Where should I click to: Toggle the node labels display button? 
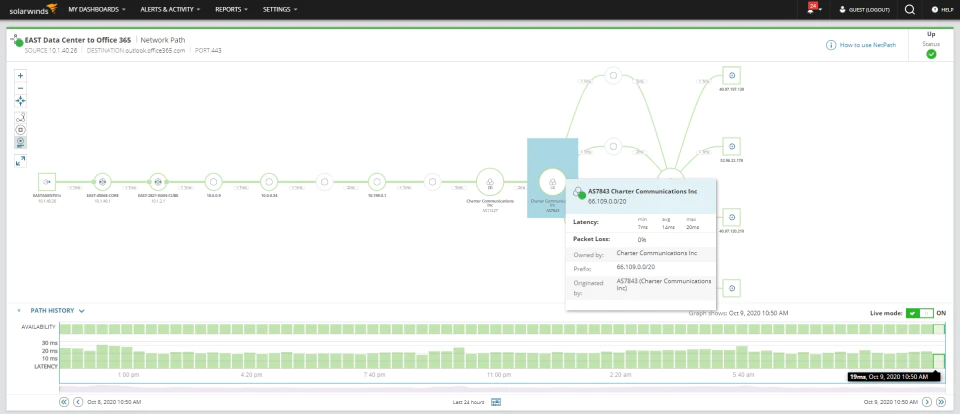pos(20,142)
